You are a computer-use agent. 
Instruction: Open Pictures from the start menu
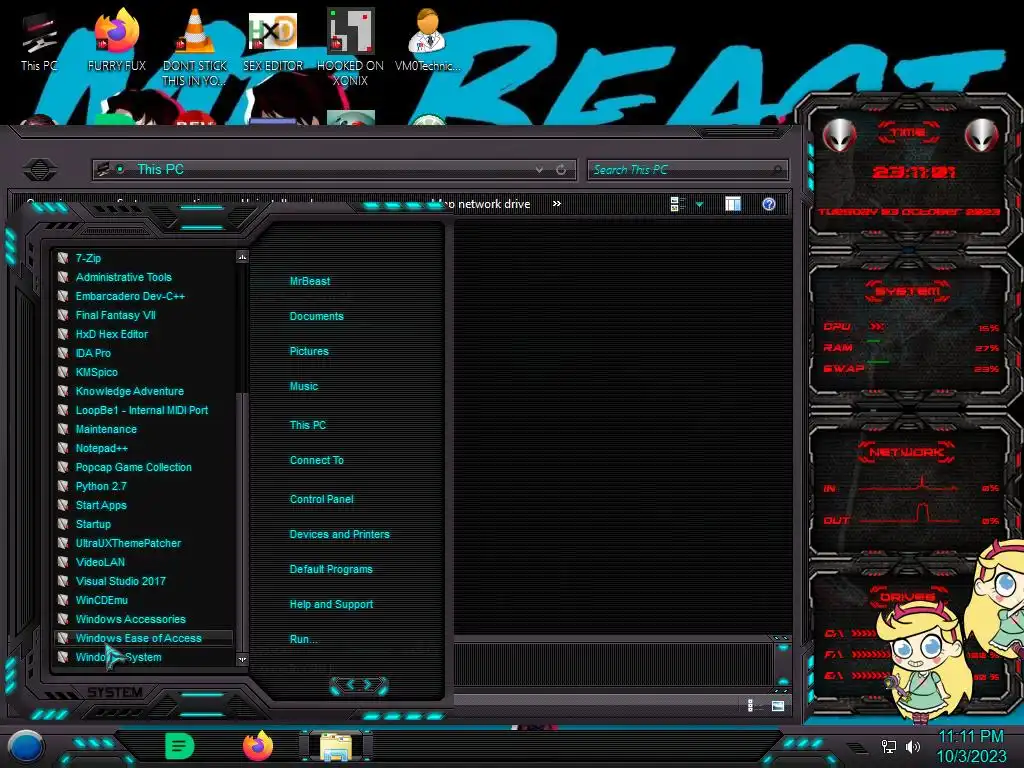click(309, 351)
